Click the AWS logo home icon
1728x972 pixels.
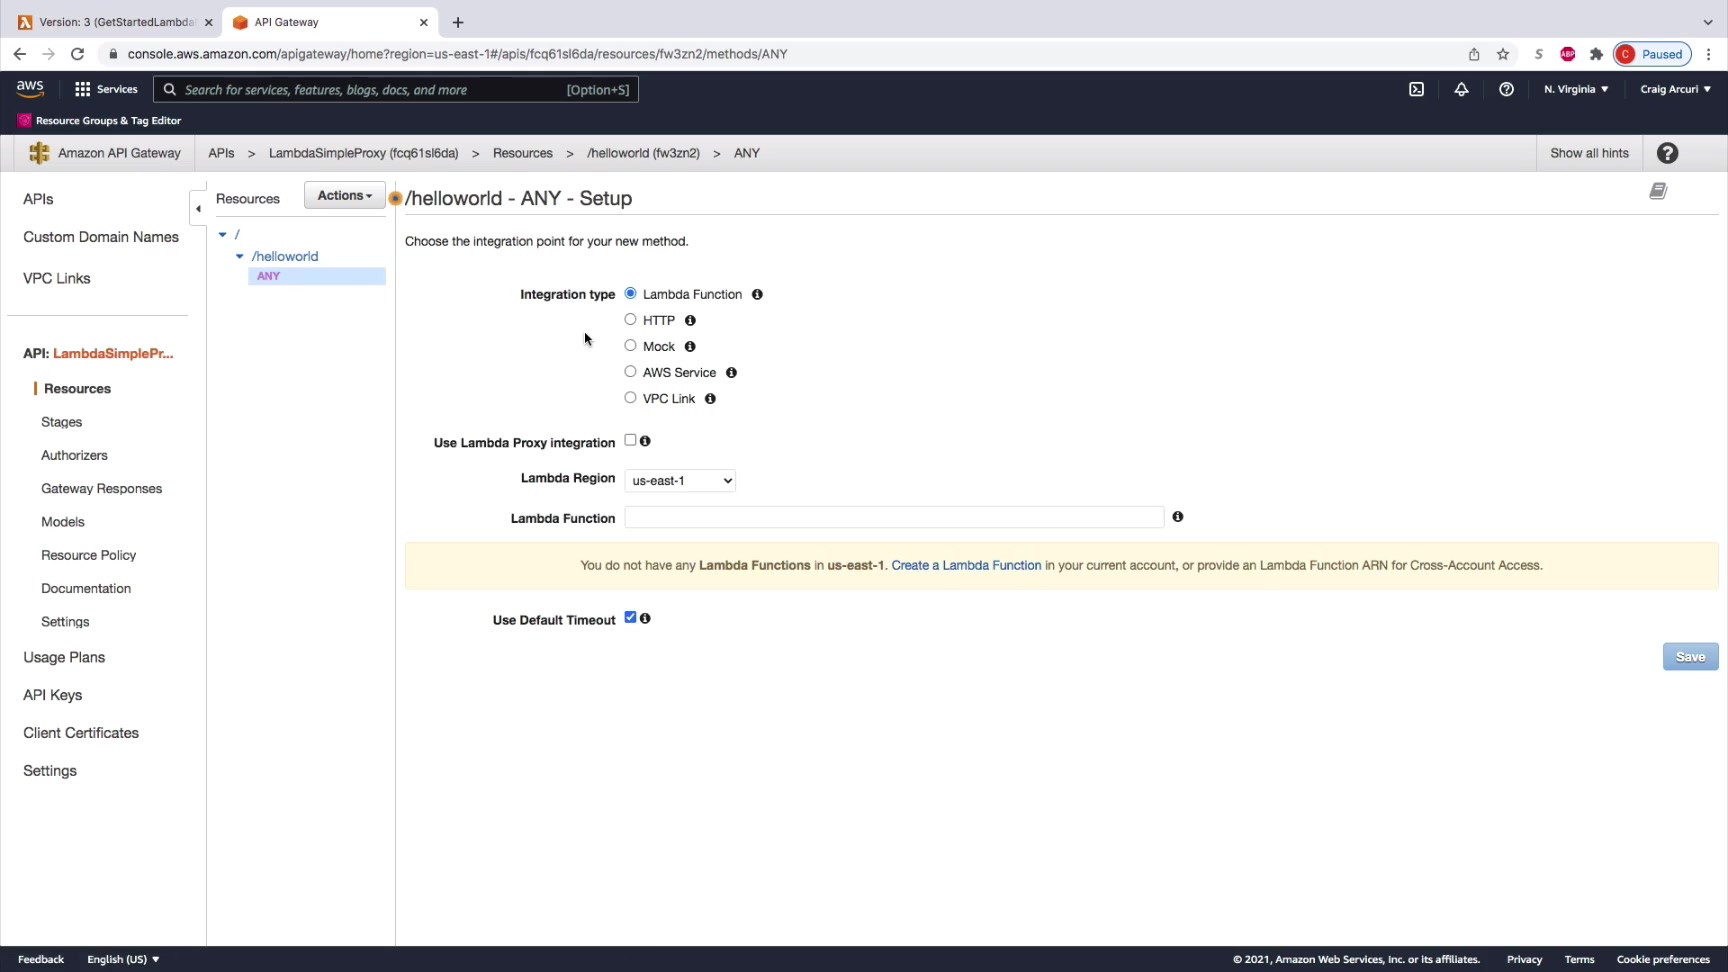coord(30,89)
